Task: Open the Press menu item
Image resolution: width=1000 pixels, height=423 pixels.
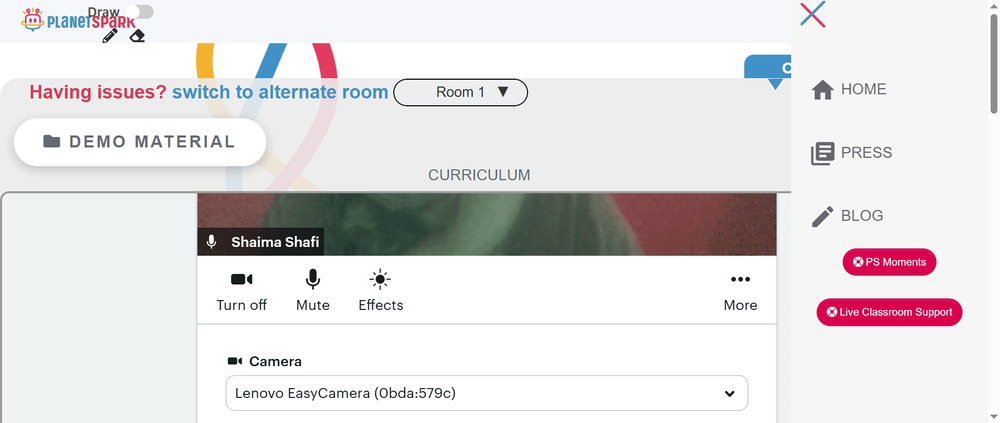Action: click(851, 153)
